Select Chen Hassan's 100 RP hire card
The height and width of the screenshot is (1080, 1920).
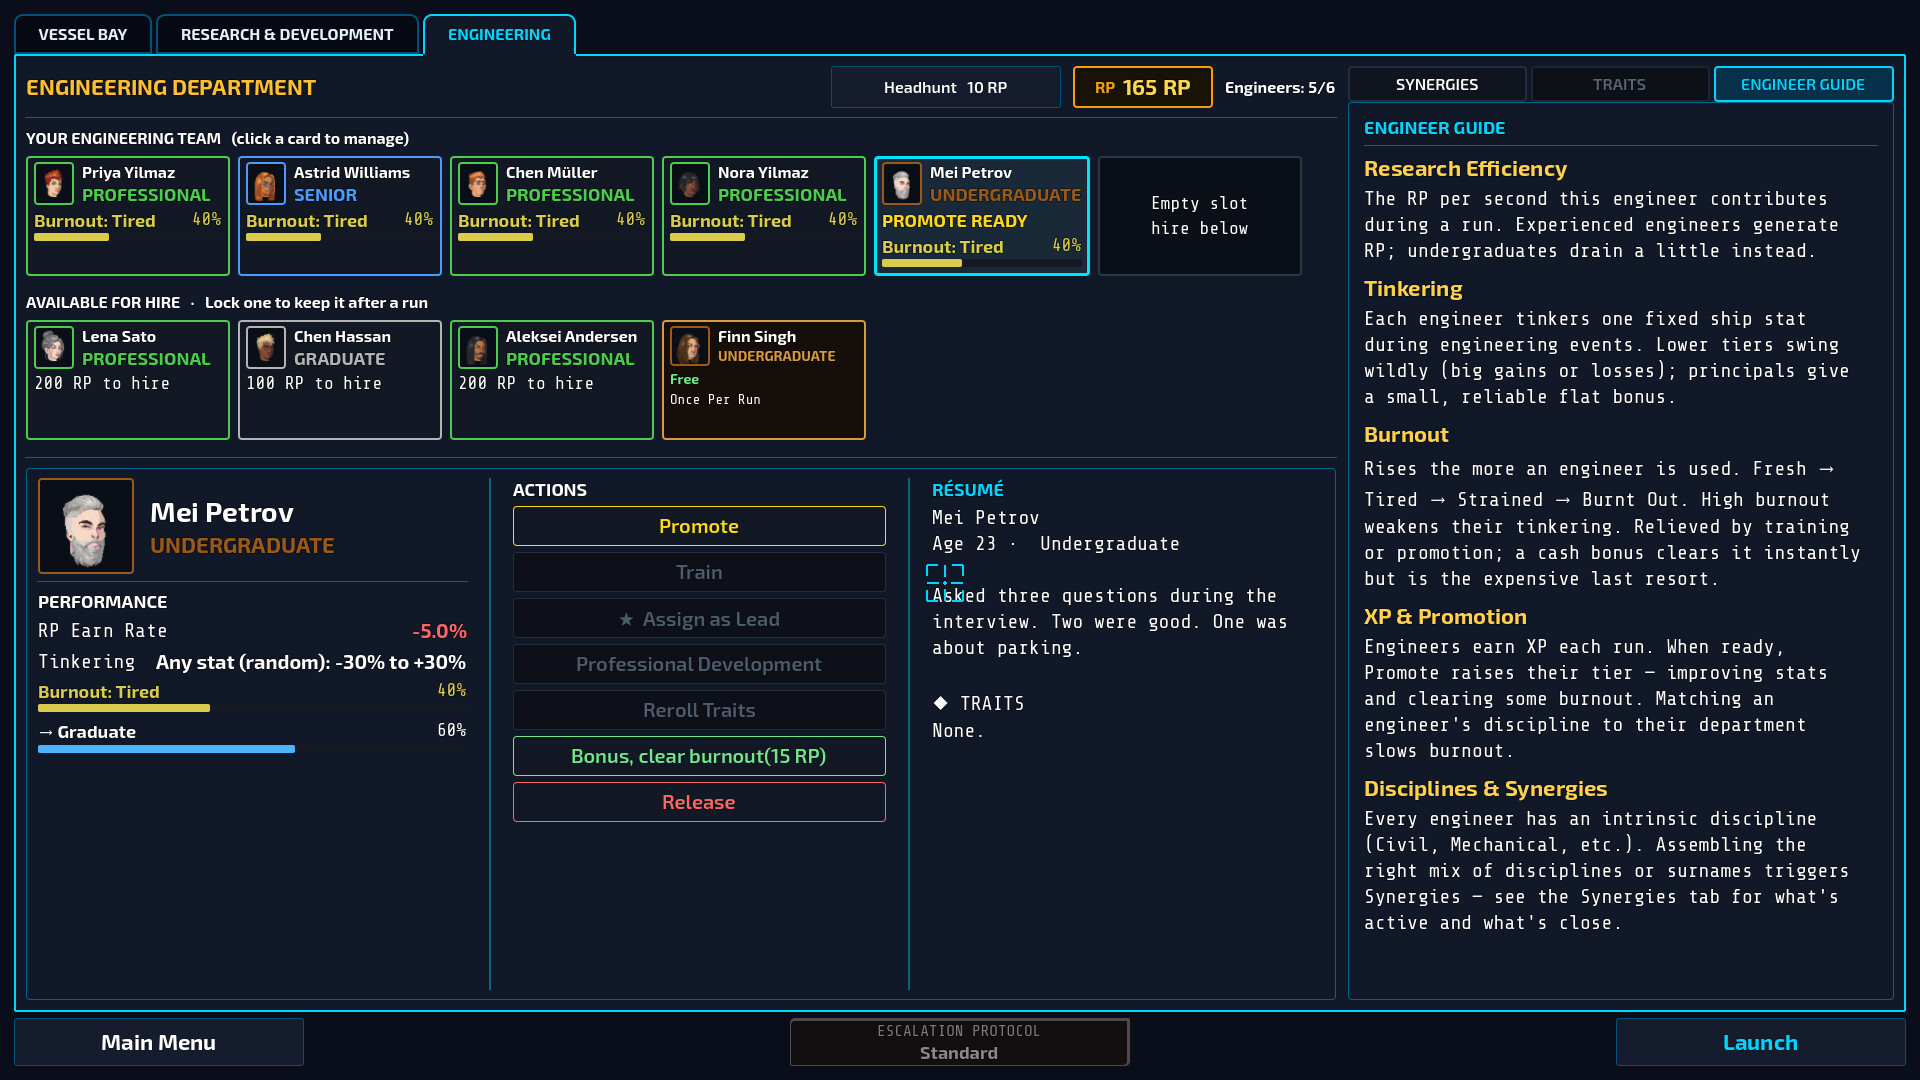340,380
